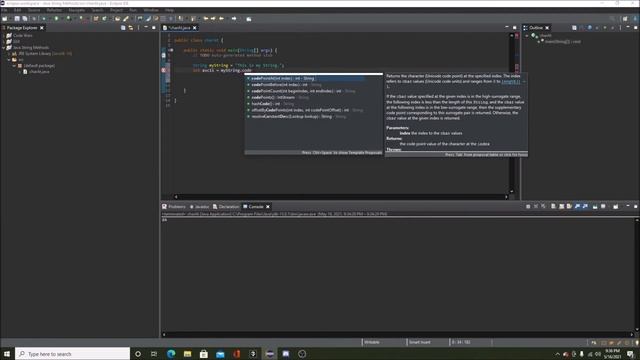
Task: Close the Console view tab
Action: point(268,207)
